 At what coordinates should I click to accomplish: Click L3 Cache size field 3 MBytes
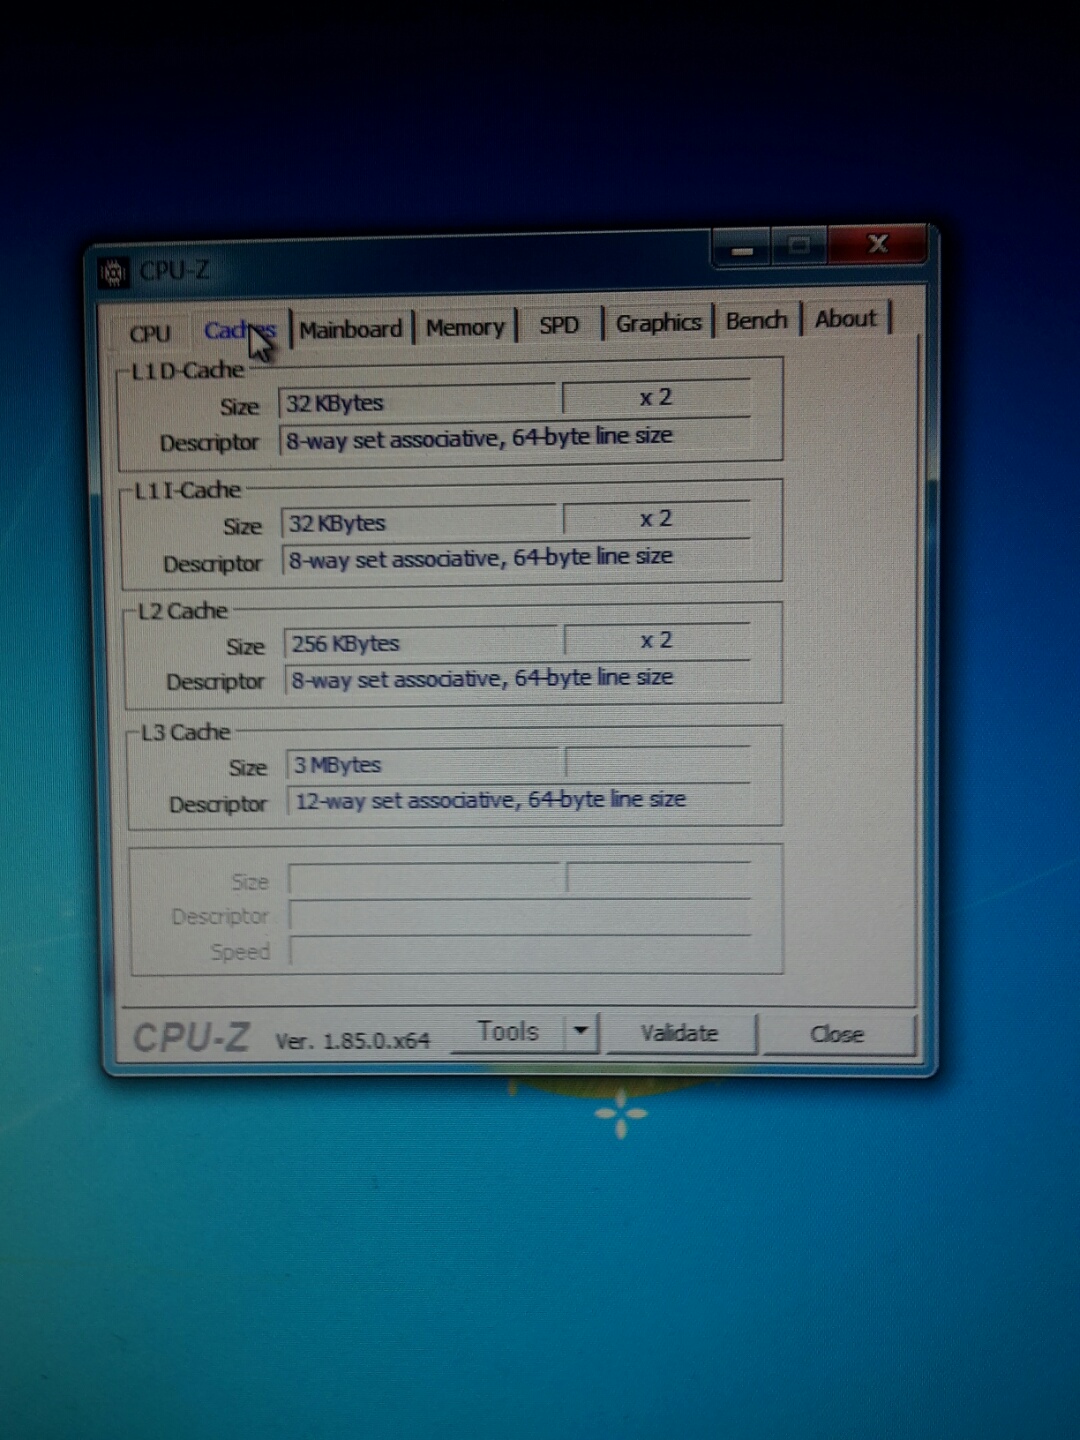point(423,765)
